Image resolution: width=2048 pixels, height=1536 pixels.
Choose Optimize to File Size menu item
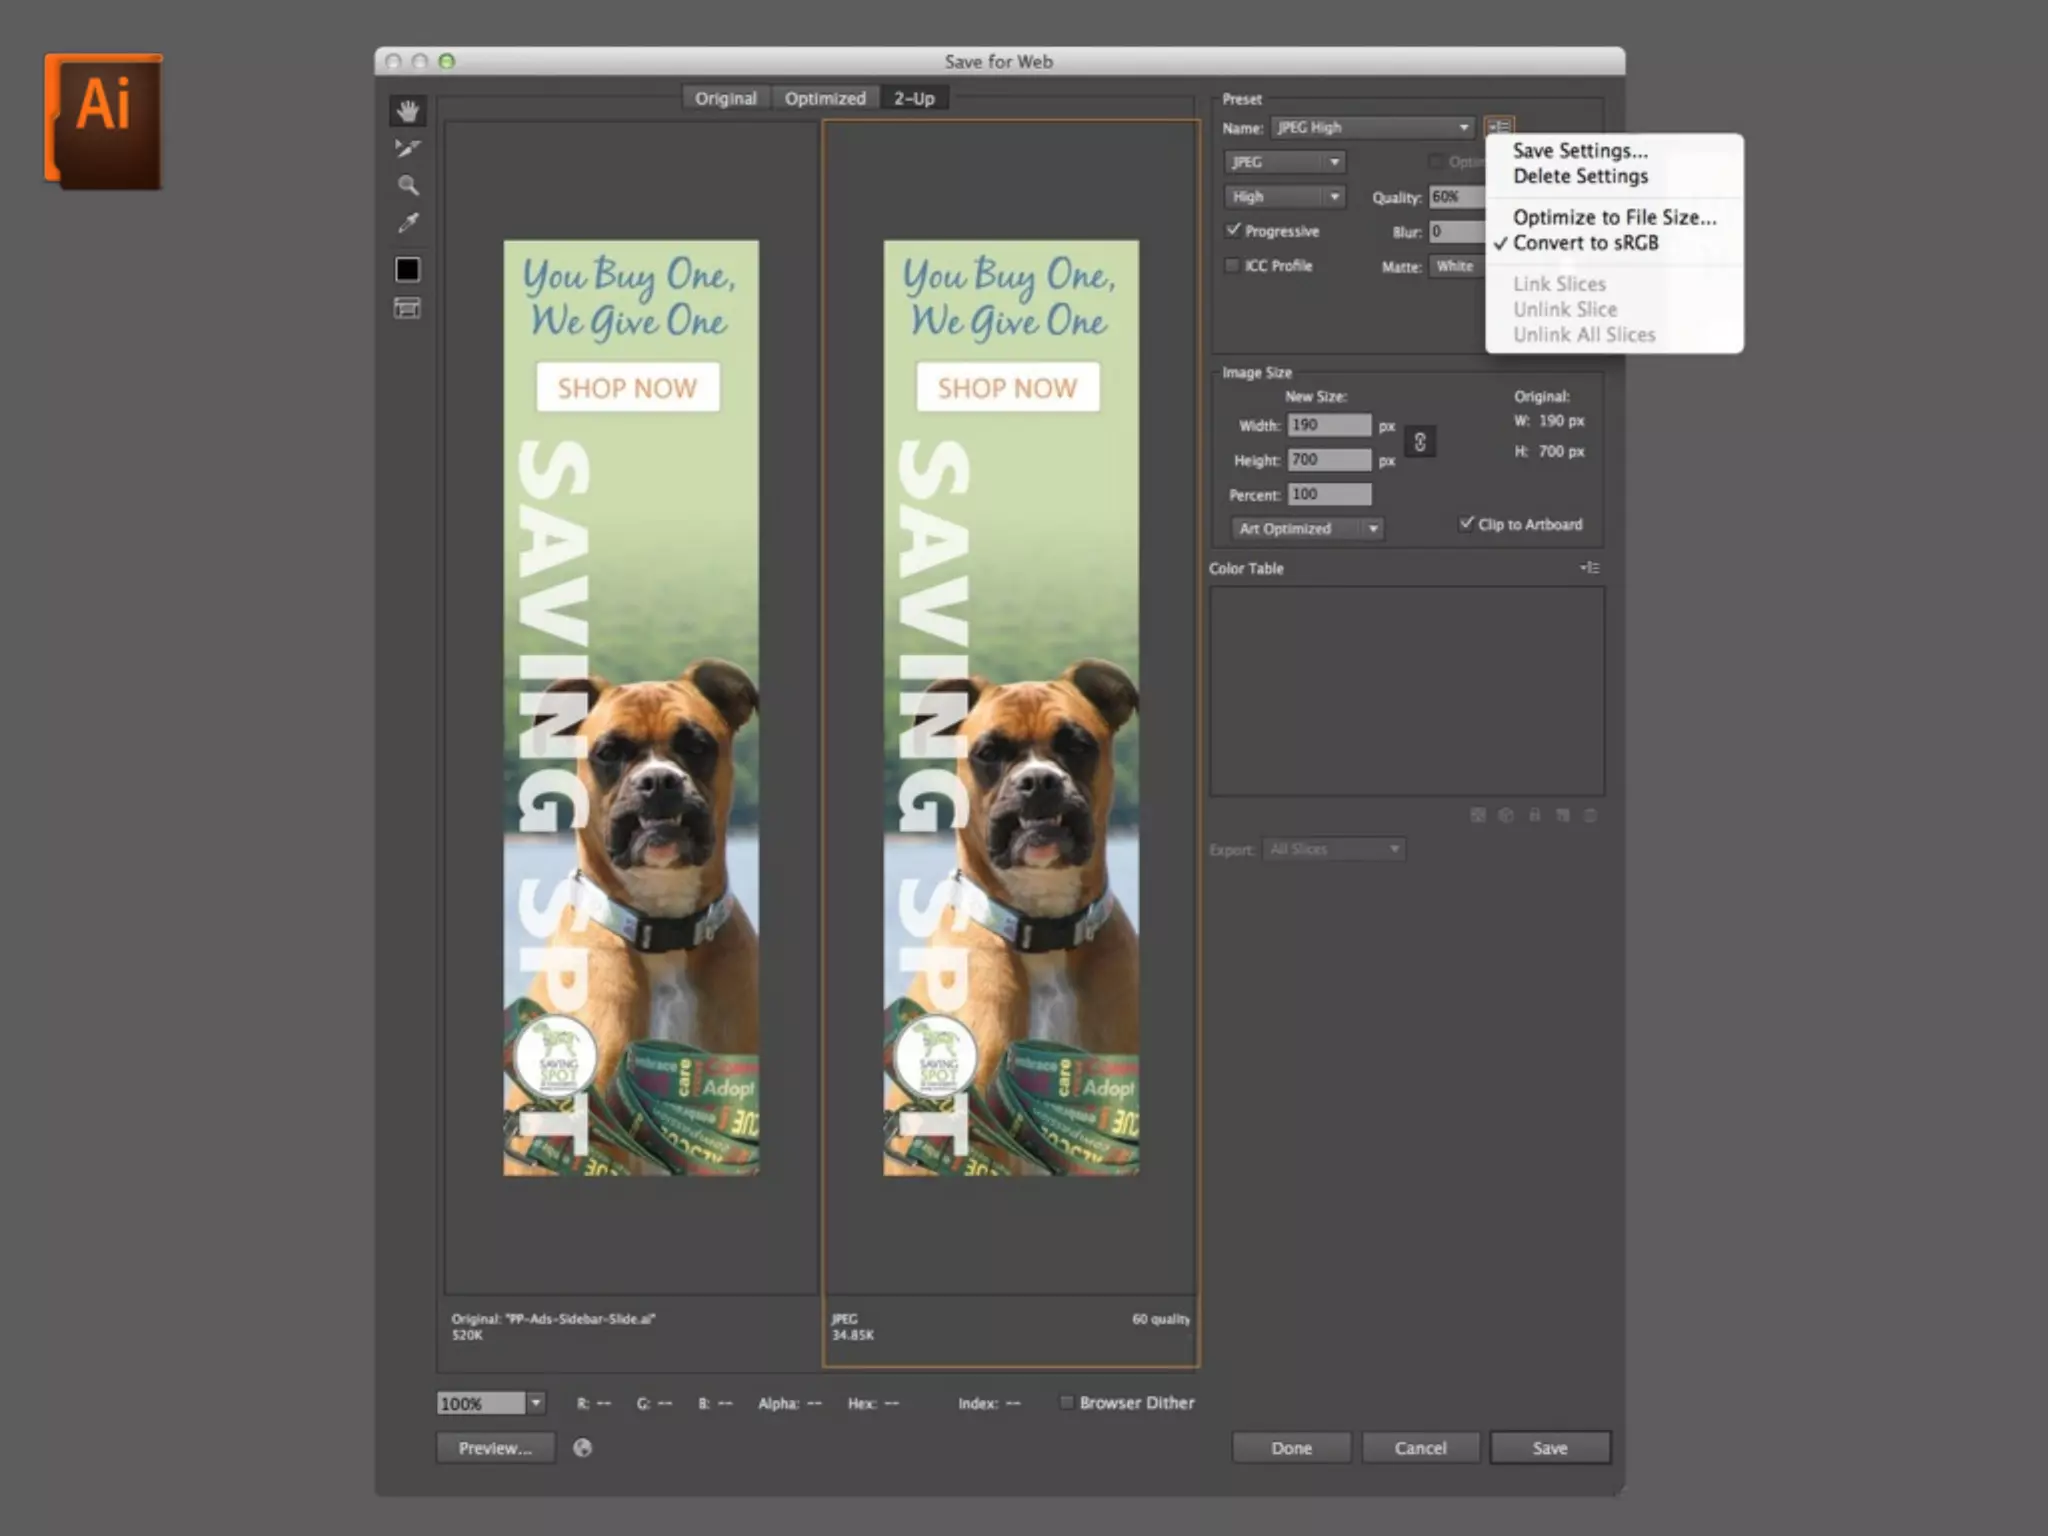pos(1613,217)
